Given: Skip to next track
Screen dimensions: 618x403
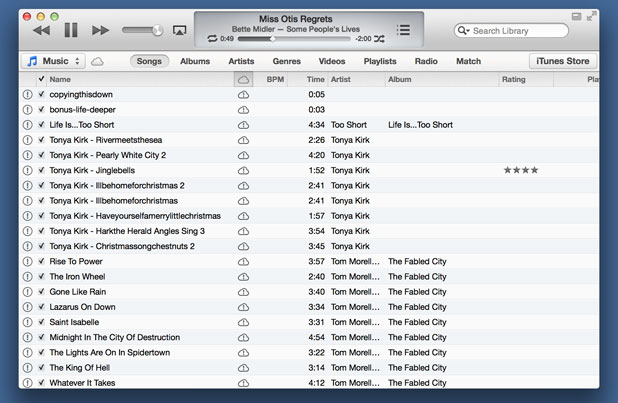Looking at the screenshot, I should tap(101, 30).
